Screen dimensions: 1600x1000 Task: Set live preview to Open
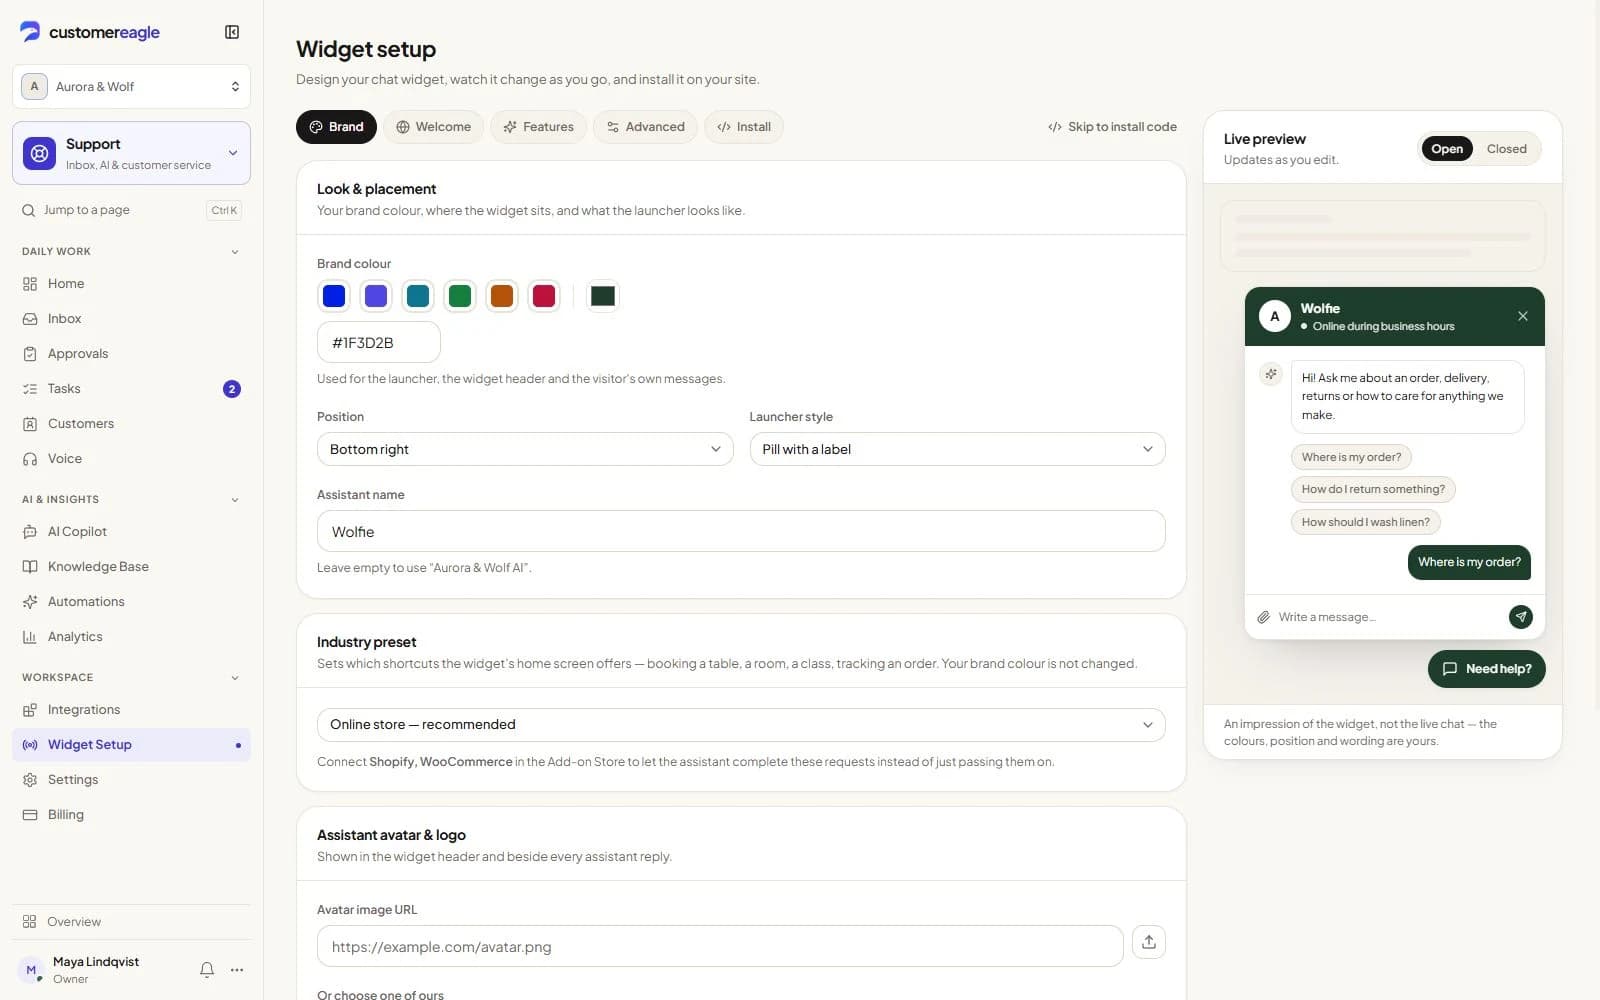[x=1446, y=149]
